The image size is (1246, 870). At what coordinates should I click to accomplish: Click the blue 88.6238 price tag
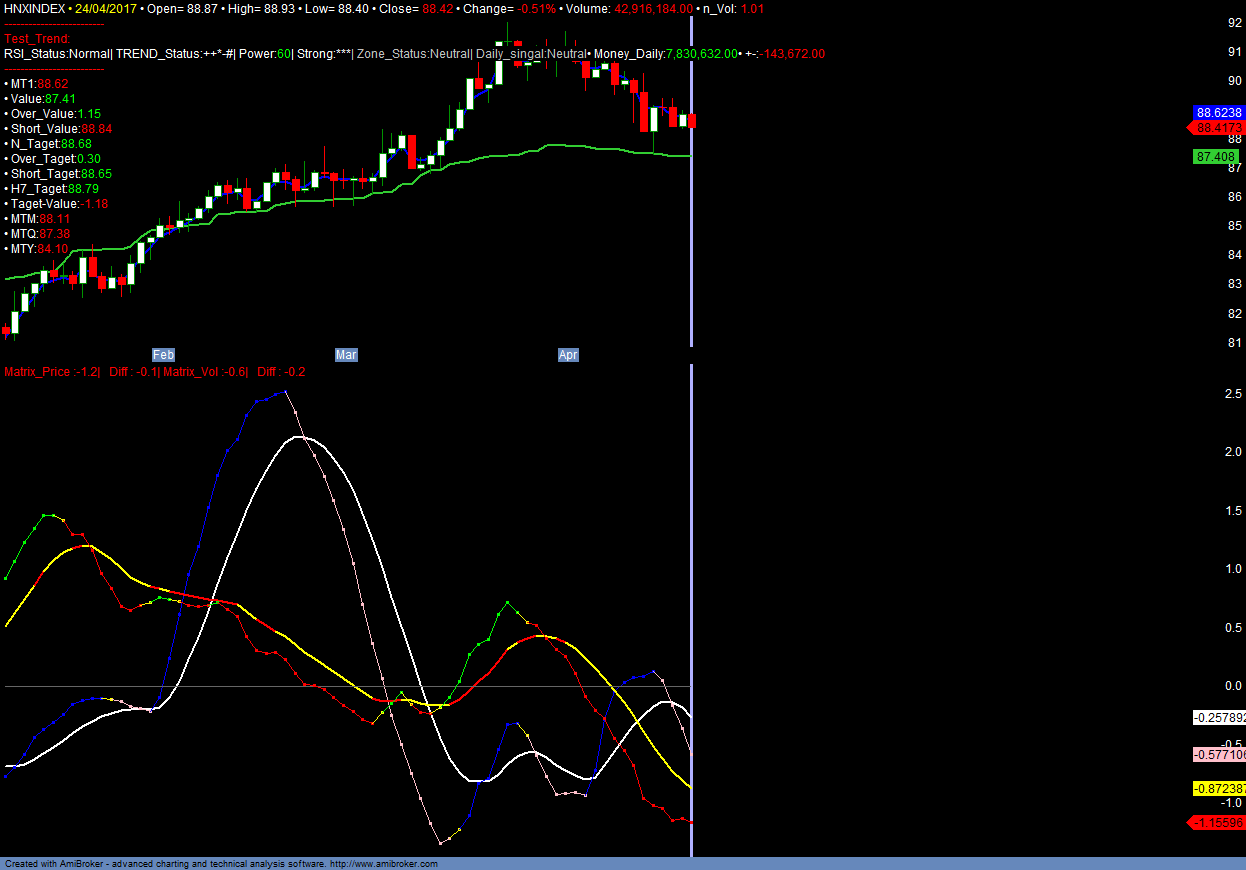1218,113
